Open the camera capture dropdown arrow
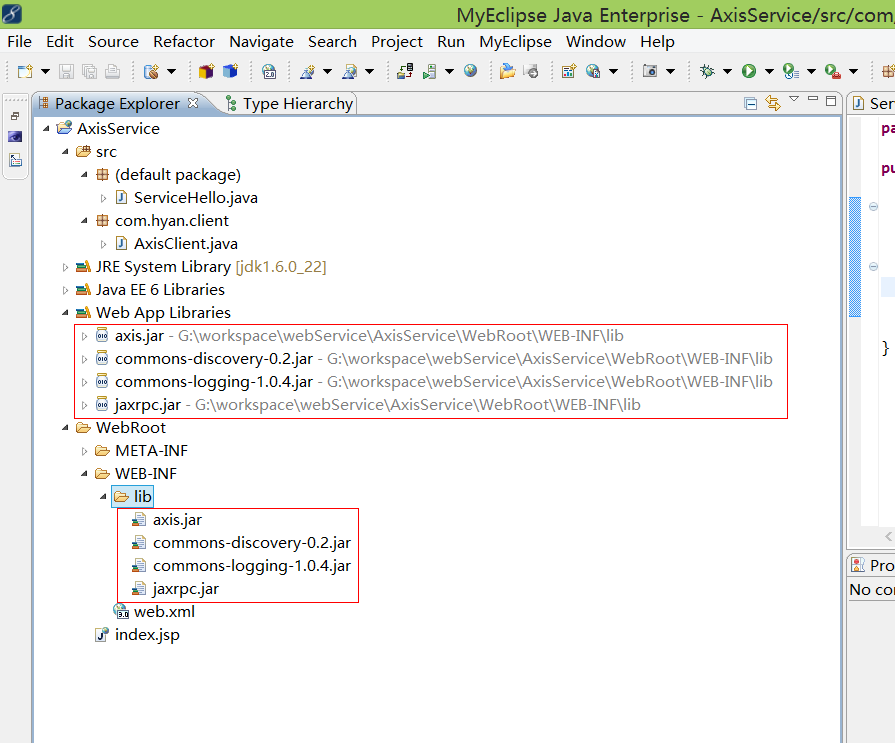Image resolution: width=895 pixels, height=743 pixels. 670,71
